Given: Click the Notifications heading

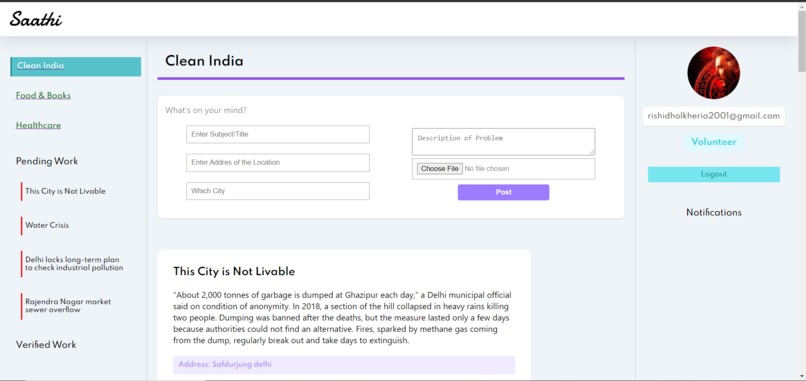Looking at the screenshot, I should tap(713, 212).
